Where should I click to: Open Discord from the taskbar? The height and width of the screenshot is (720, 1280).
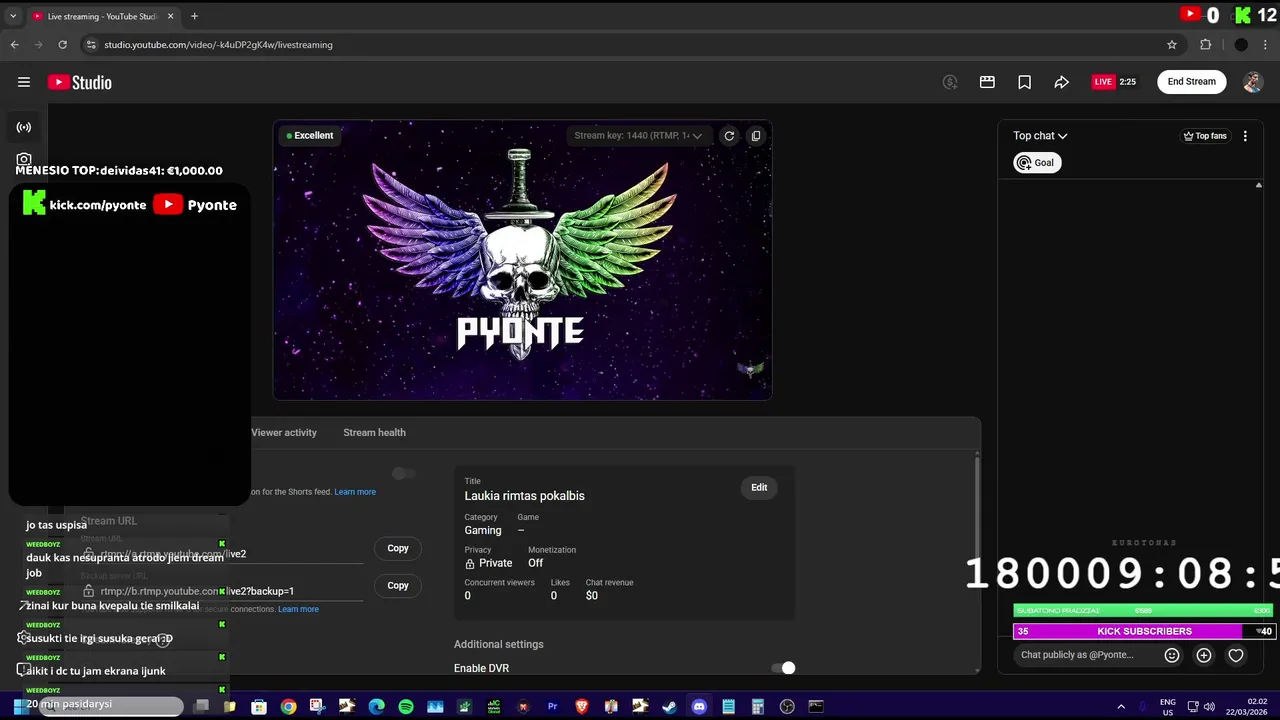point(699,706)
